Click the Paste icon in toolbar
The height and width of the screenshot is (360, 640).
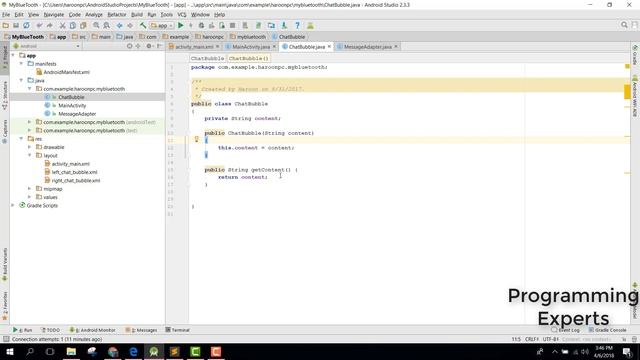(83, 25)
